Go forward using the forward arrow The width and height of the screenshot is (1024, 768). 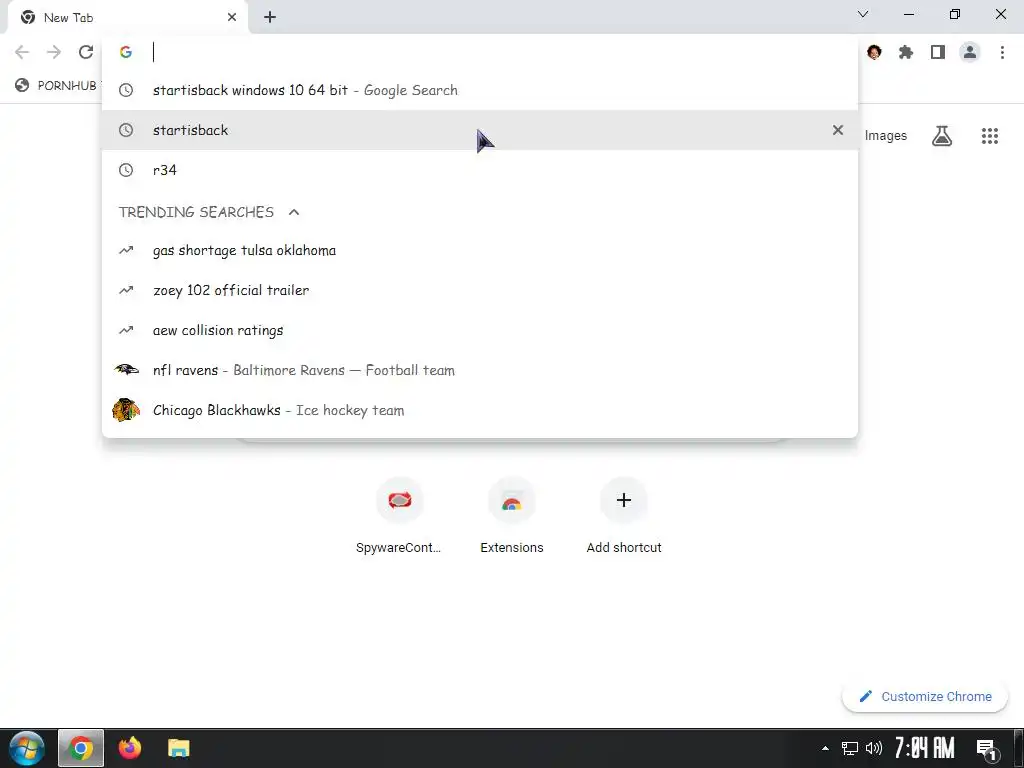[54, 52]
